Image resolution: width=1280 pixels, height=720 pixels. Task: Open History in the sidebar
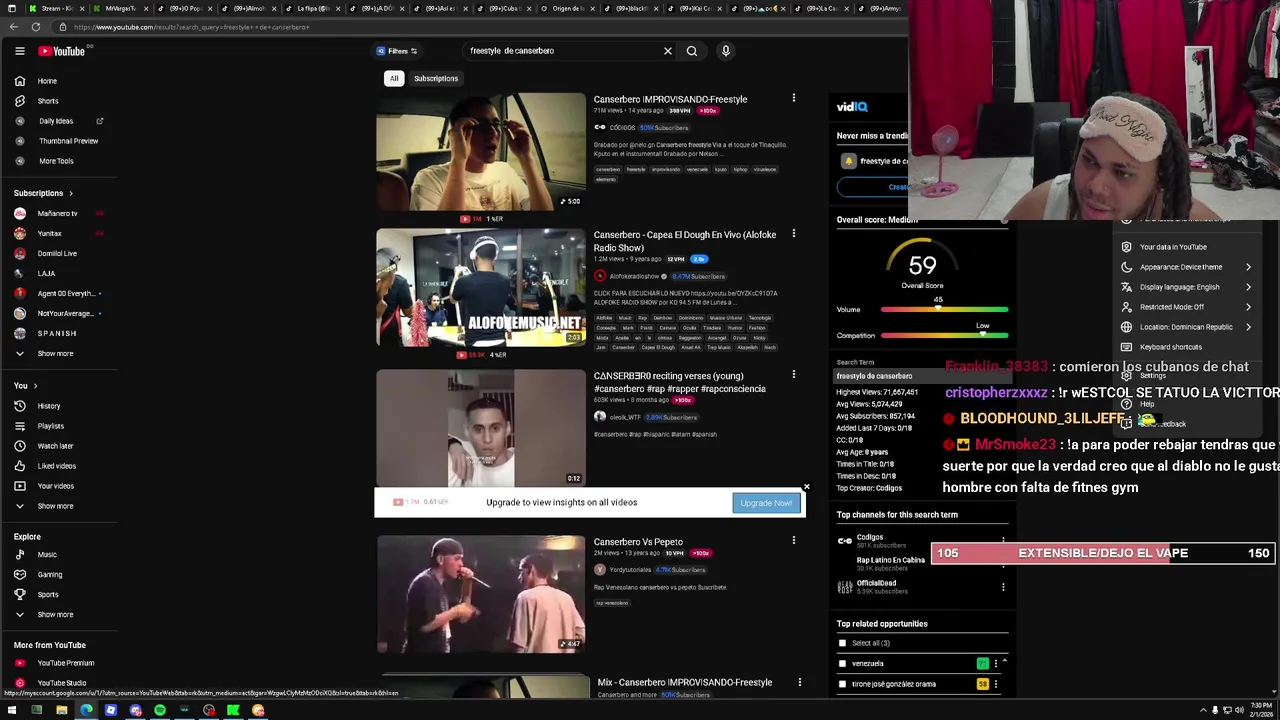coord(49,406)
